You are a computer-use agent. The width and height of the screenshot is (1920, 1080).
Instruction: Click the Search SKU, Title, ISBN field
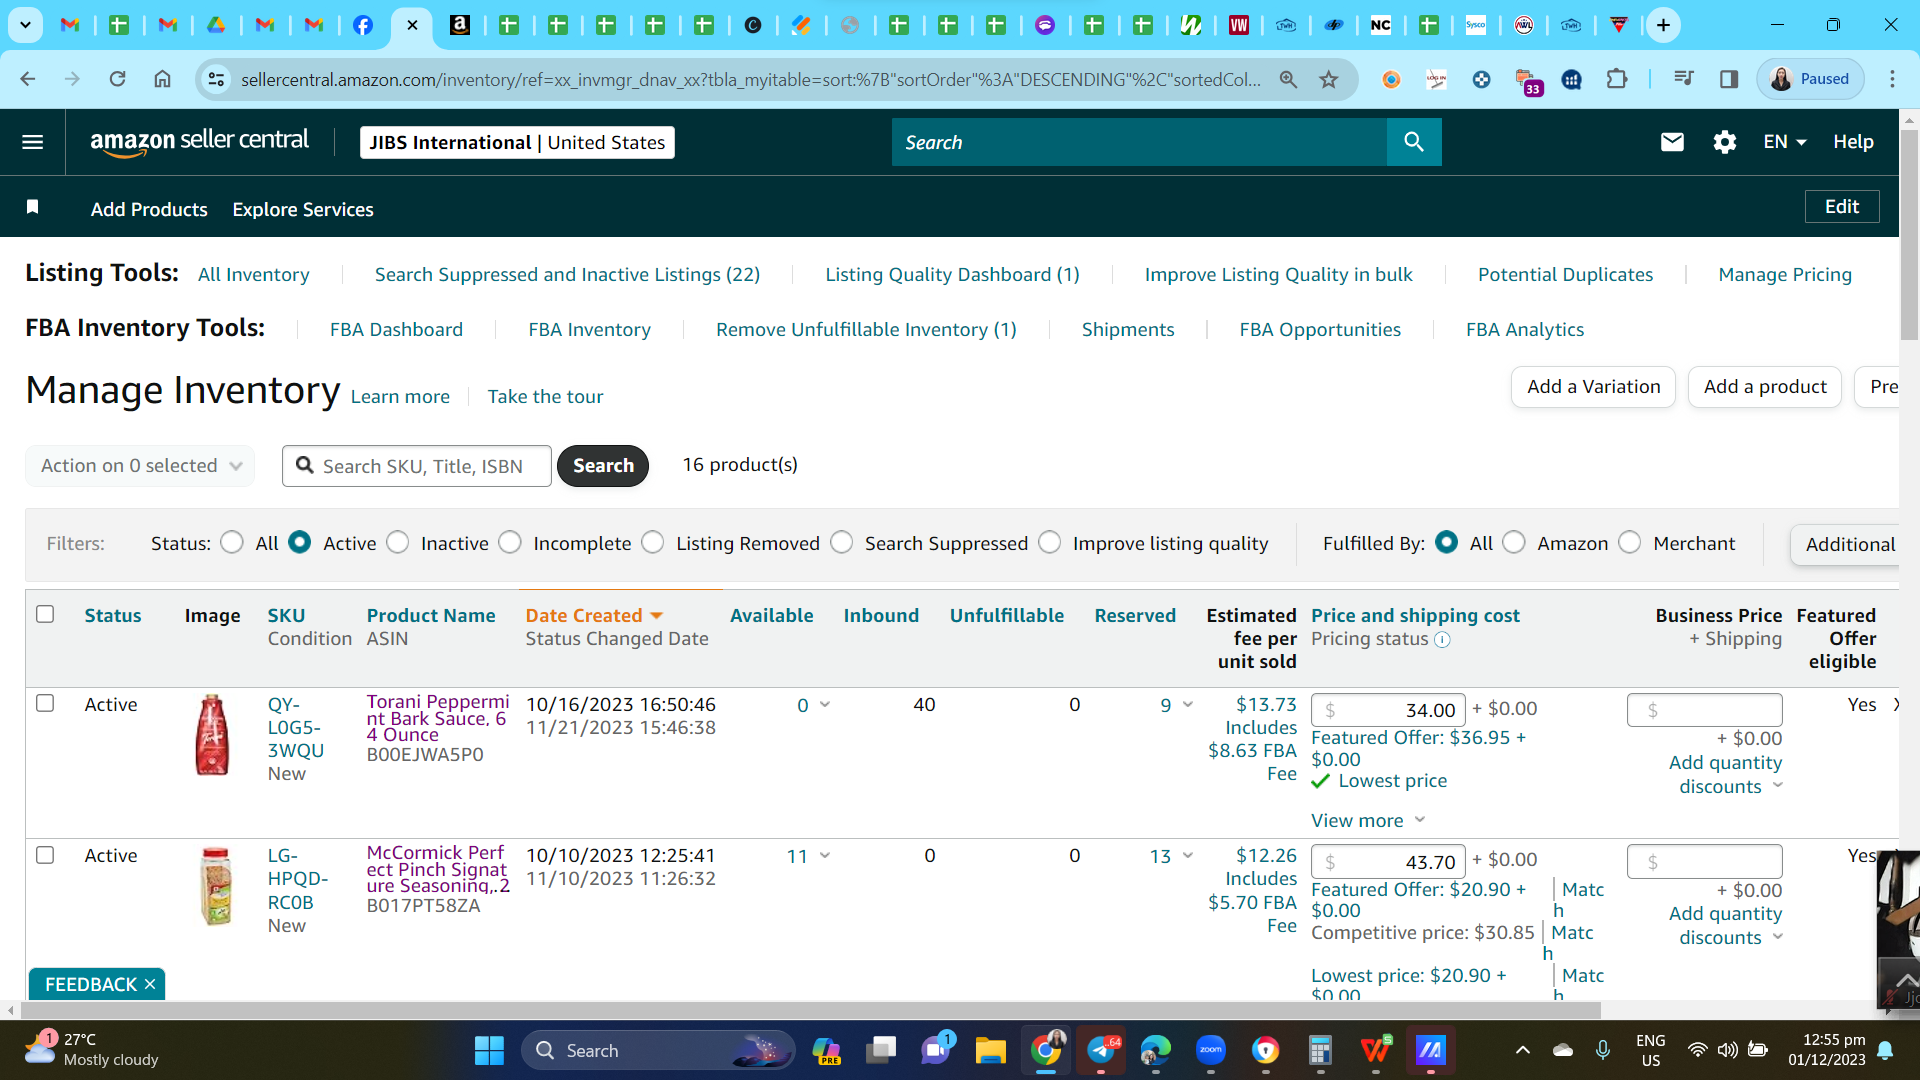[x=417, y=466]
